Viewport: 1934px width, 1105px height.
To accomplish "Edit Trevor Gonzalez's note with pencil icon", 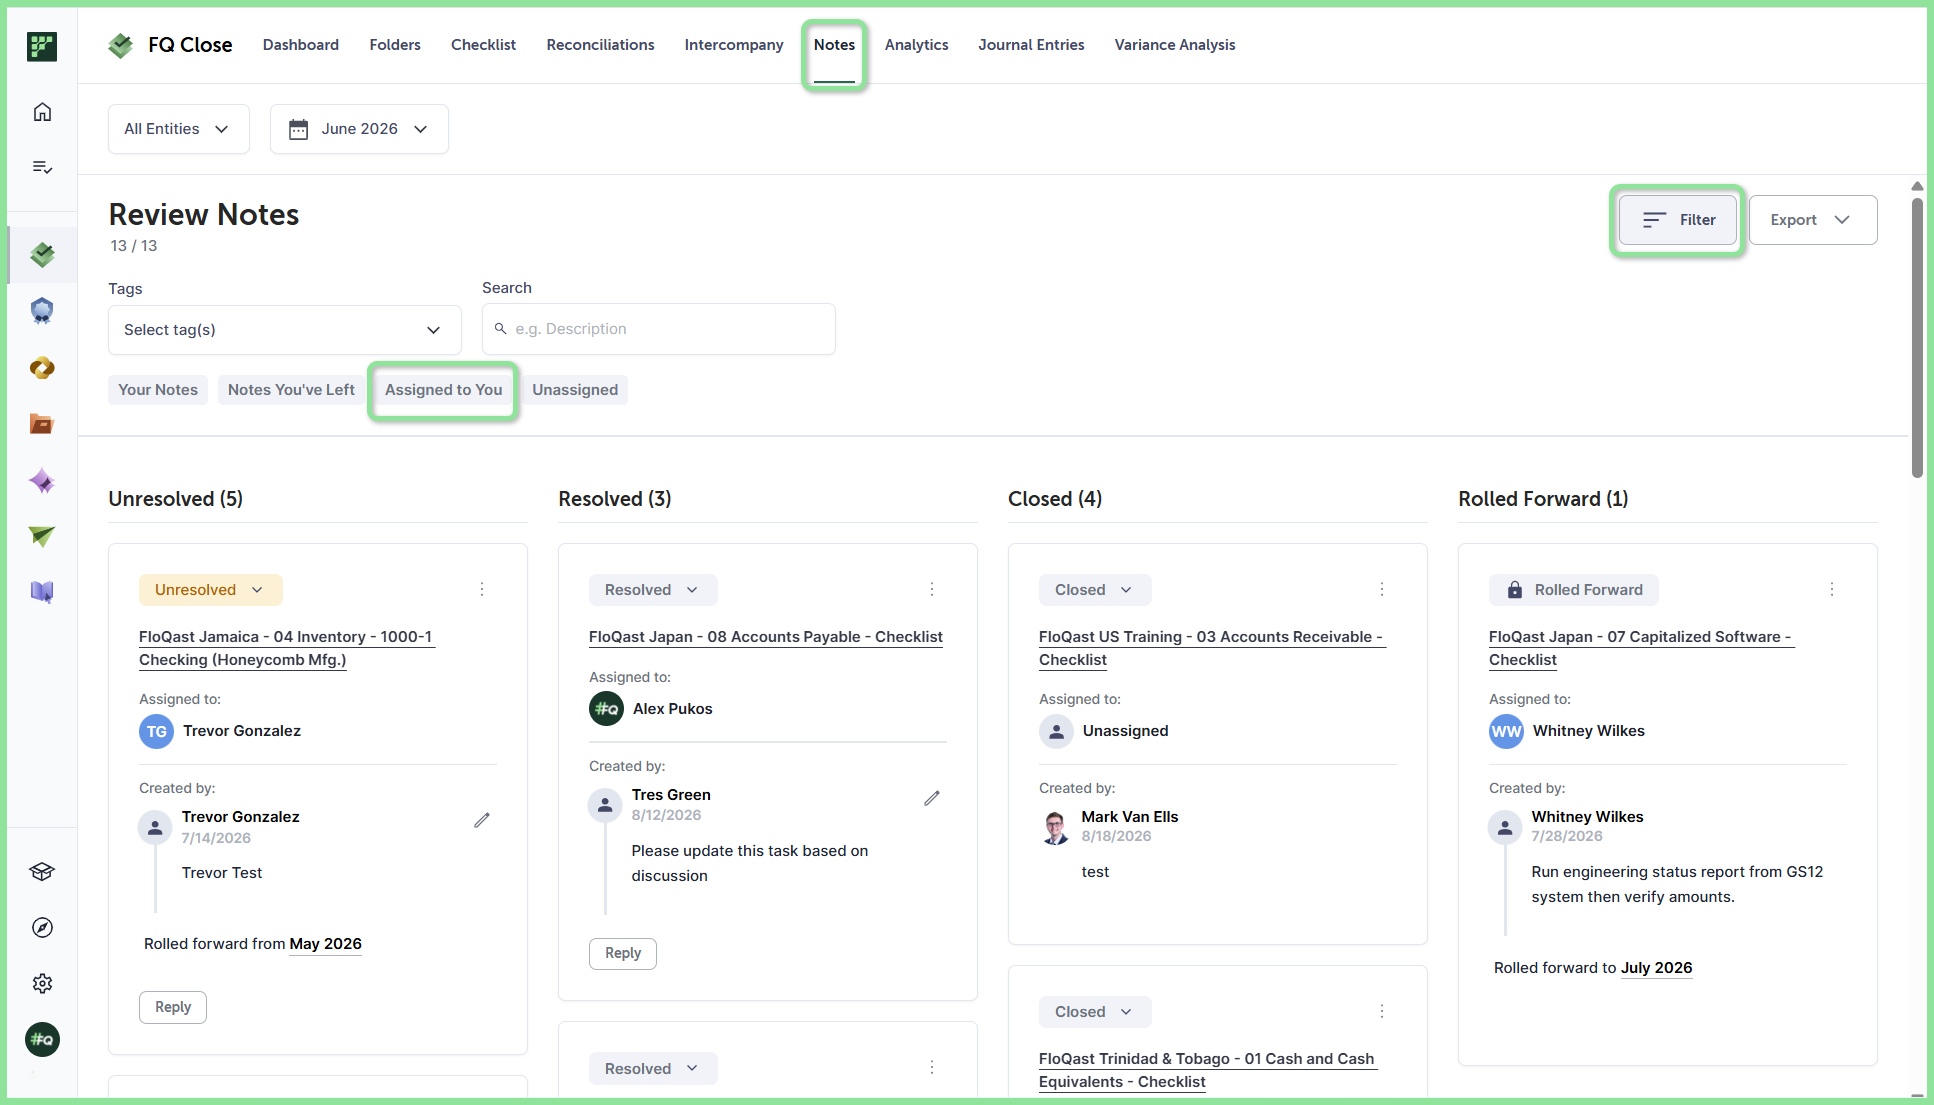I will pyautogui.click(x=482, y=820).
